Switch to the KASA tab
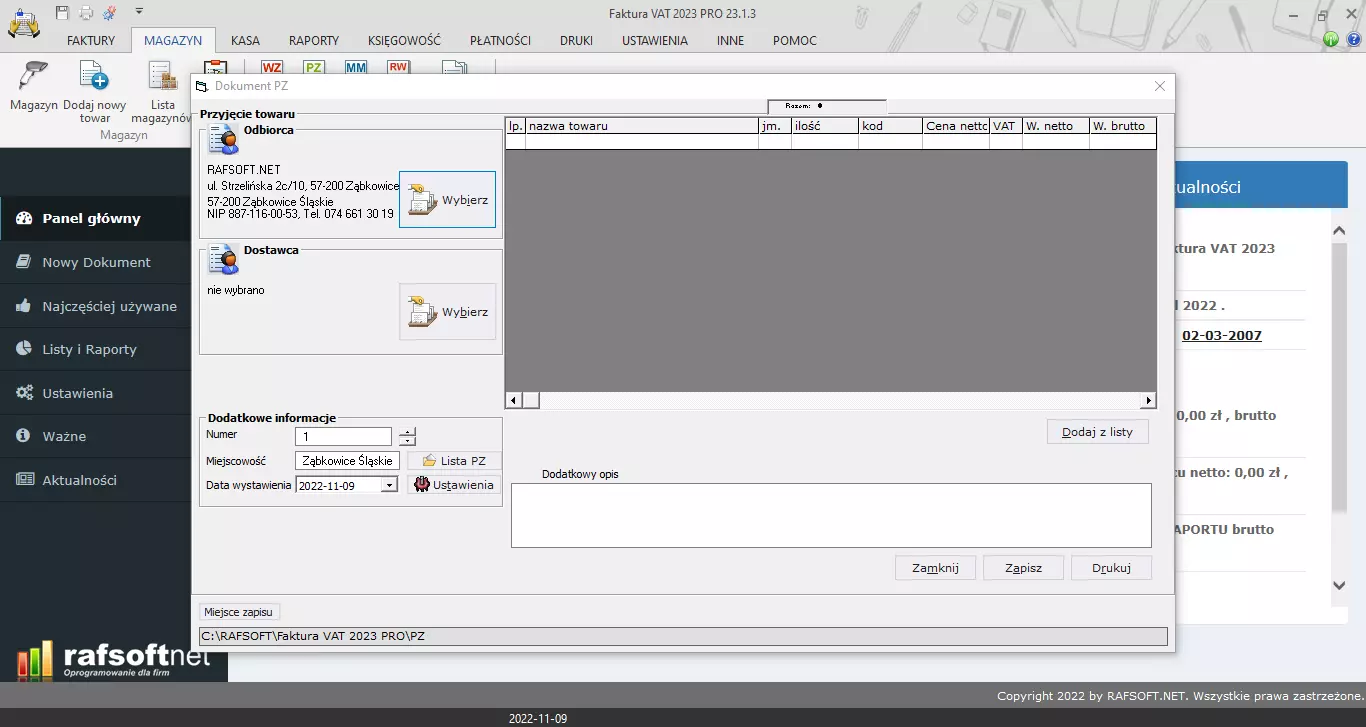1366x727 pixels. pyautogui.click(x=245, y=41)
